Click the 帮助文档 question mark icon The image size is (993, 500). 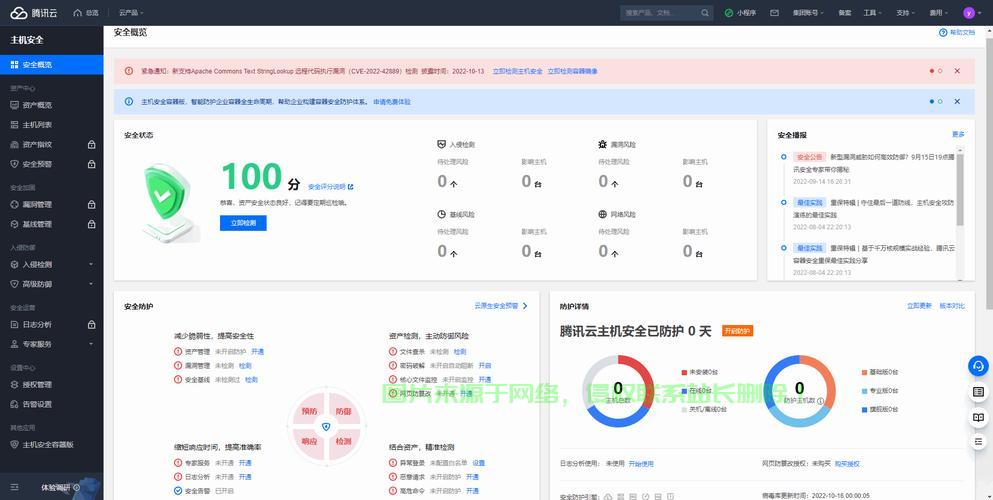(x=943, y=32)
